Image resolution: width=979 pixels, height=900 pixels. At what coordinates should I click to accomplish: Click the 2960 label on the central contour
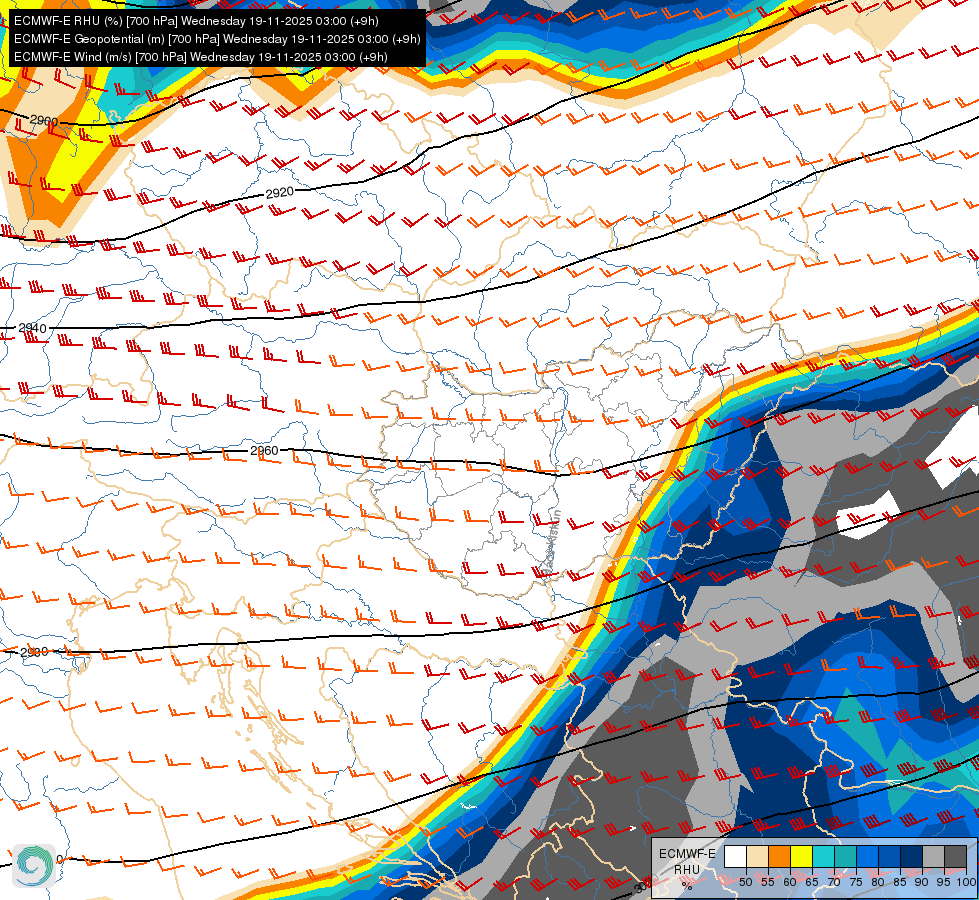pos(264,450)
